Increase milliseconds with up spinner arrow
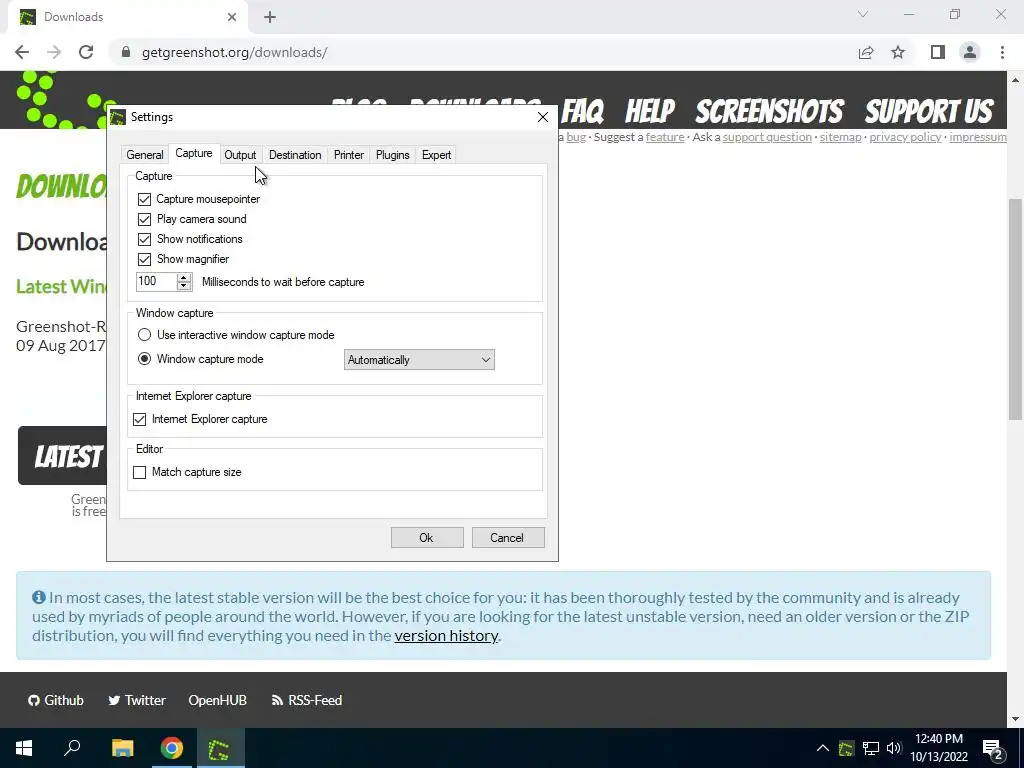This screenshot has width=1024, height=768. (x=184, y=278)
